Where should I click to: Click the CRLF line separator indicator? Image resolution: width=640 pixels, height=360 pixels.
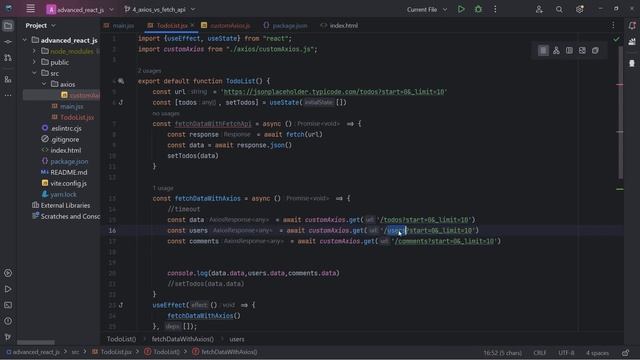(540, 353)
